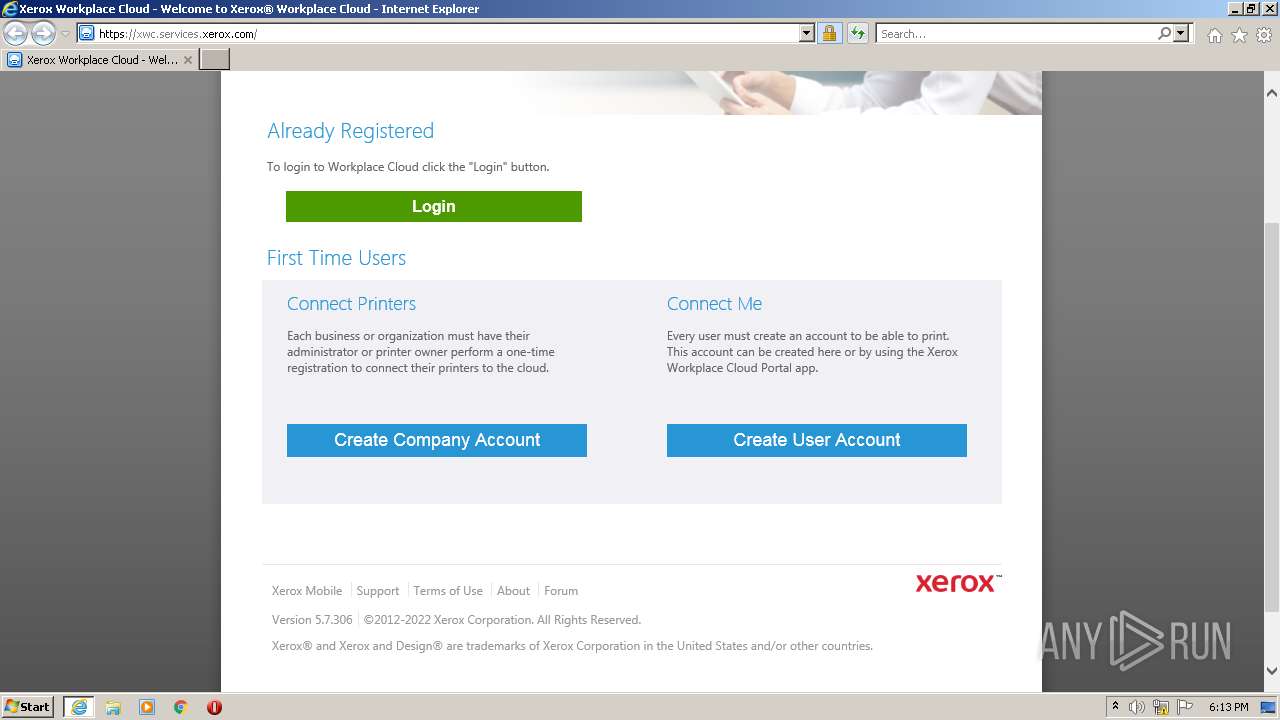Image resolution: width=1280 pixels, height=720 pixels.
Task: Click the Internet Explorer back arrow
Action: pyautogui.click(x=16, y=34)
